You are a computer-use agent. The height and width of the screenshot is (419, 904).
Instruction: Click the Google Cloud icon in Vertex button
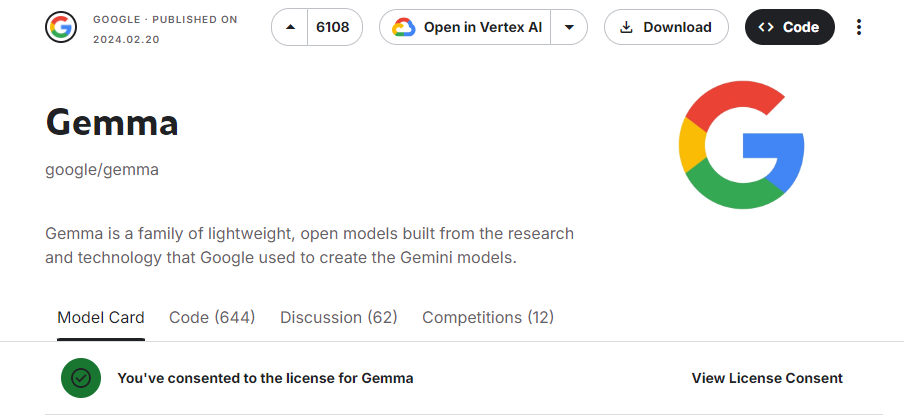[404, 27]
